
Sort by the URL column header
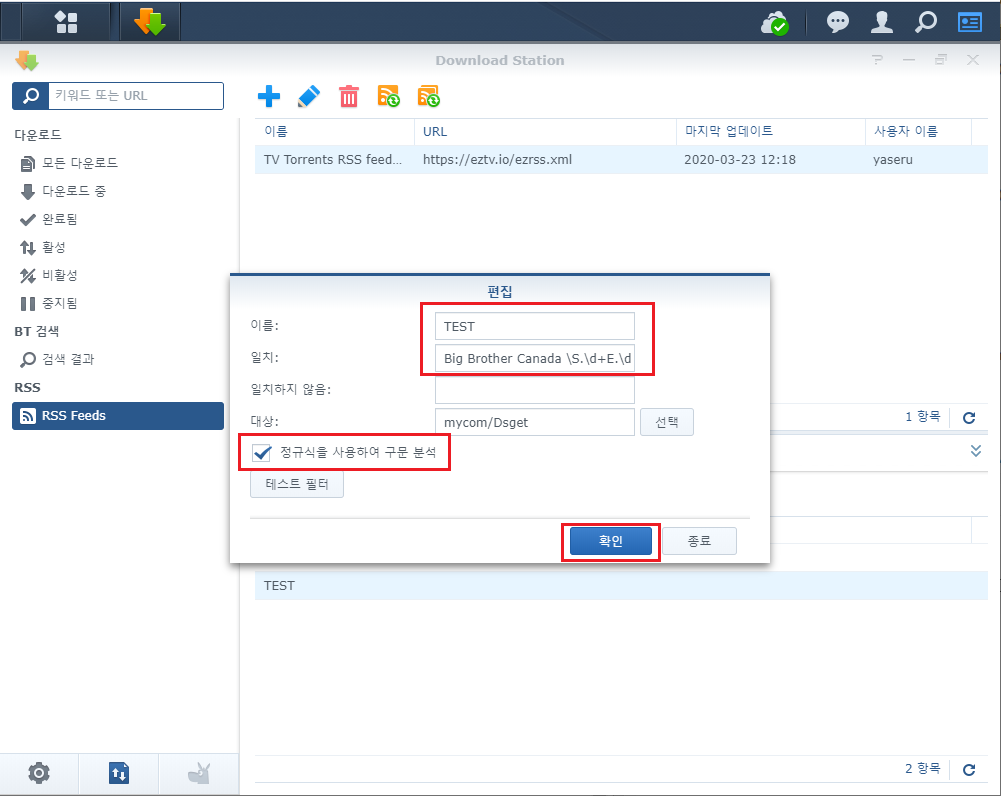[545, 131]
